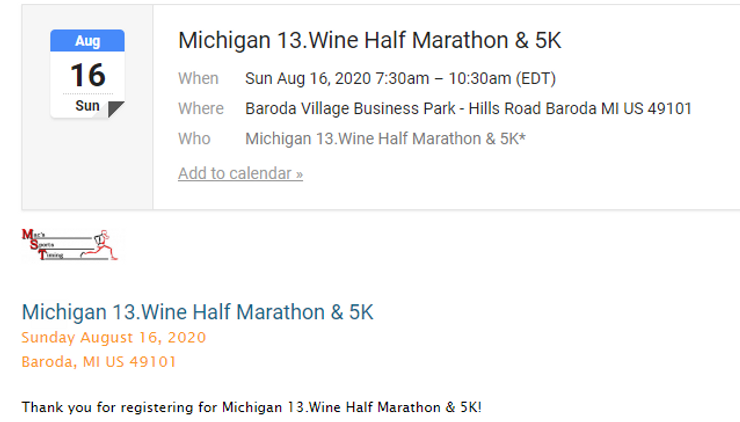This screenshot has width=740, height=422.
Task: Click the Baroda Village Business Park address
Action: [468, 109]
